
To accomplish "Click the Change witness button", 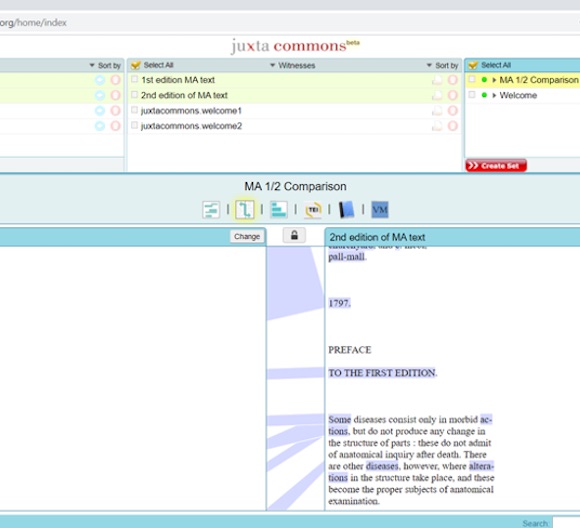I will 247,236.
